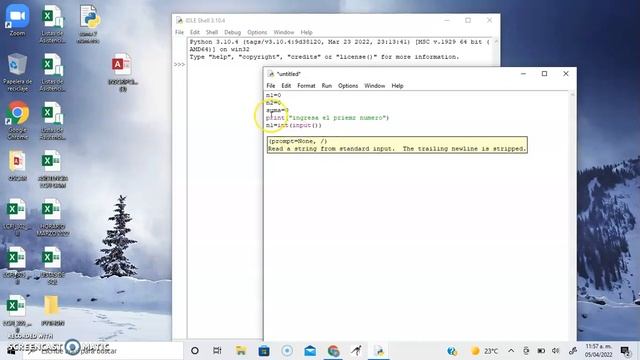Click the untitled editor title bar icon
Screen dimensions: 640x360
point(271,74)
